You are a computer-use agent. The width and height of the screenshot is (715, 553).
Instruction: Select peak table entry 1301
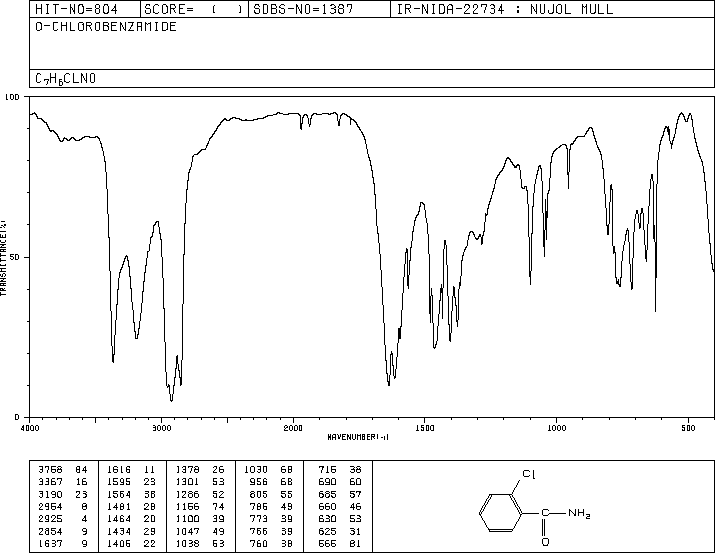click(200, 482)
